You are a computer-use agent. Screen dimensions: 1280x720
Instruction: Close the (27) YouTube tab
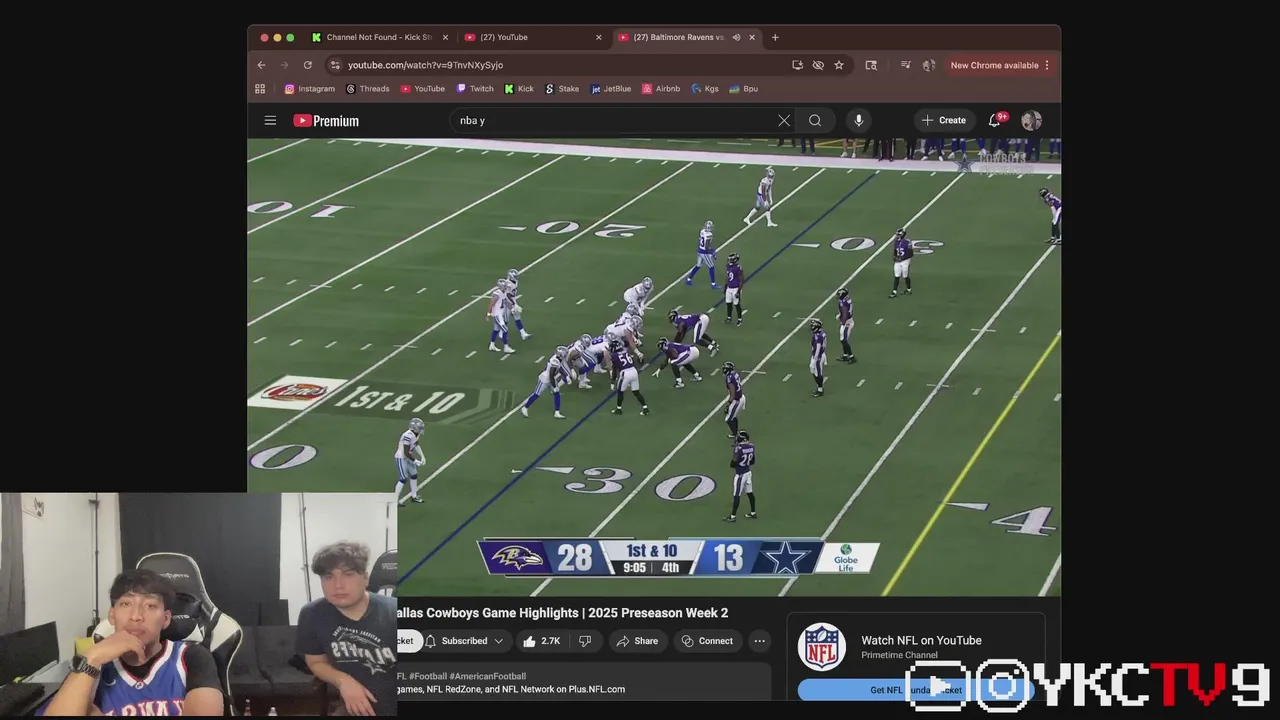tap(598, 37)
